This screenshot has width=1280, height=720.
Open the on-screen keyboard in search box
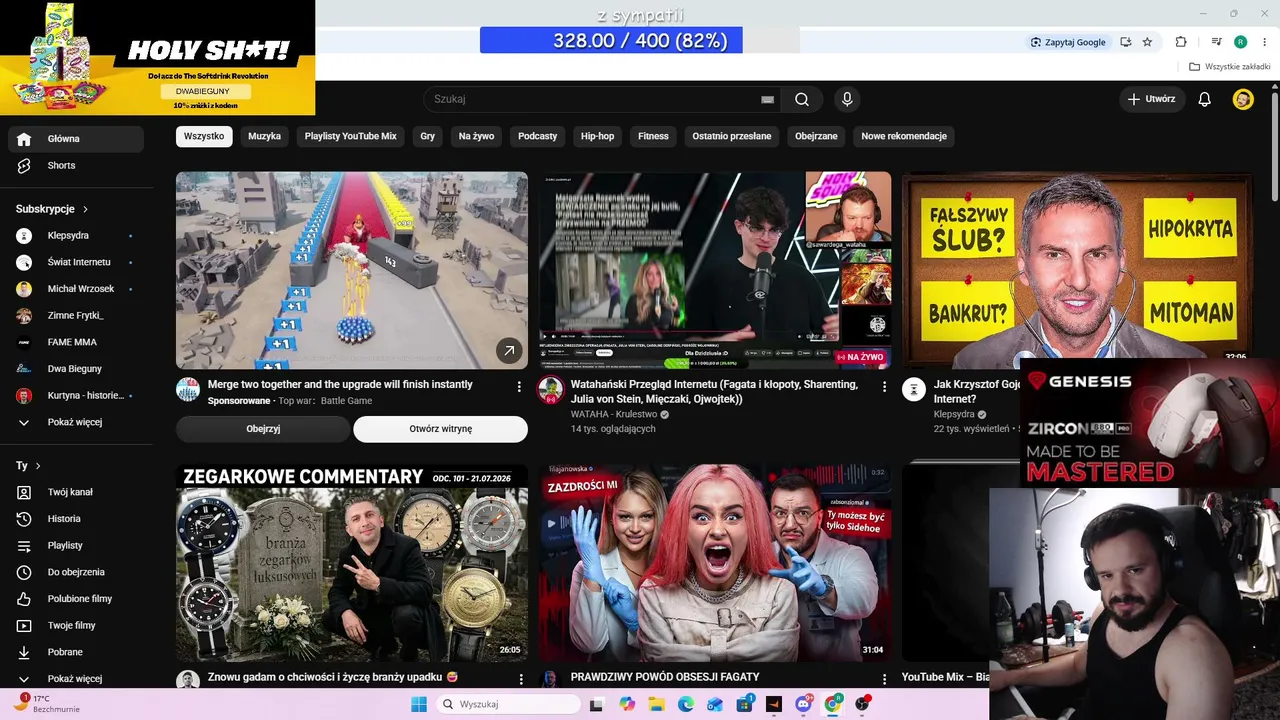[x=767, y=99]
